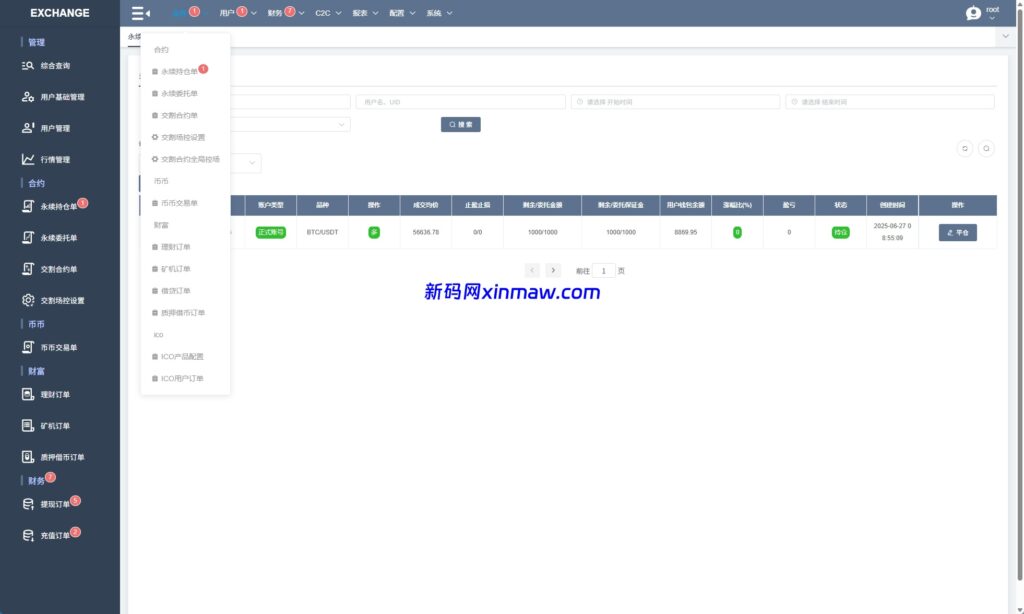Open 提现订单 in the sidebar
1024x614 pixels.
click(55, 504)
